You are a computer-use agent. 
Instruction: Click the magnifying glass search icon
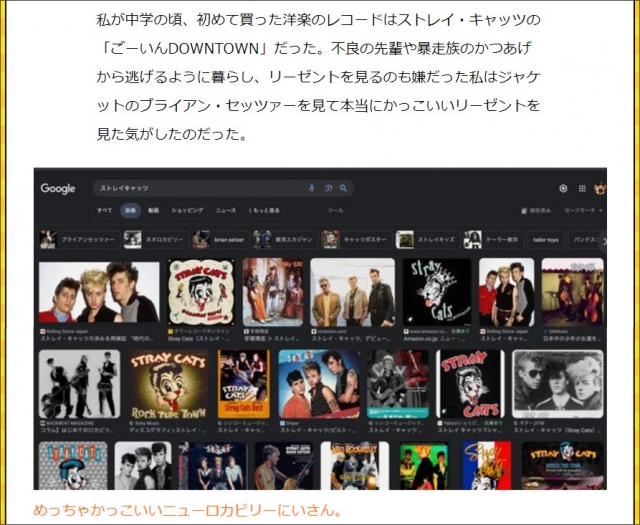343,188
